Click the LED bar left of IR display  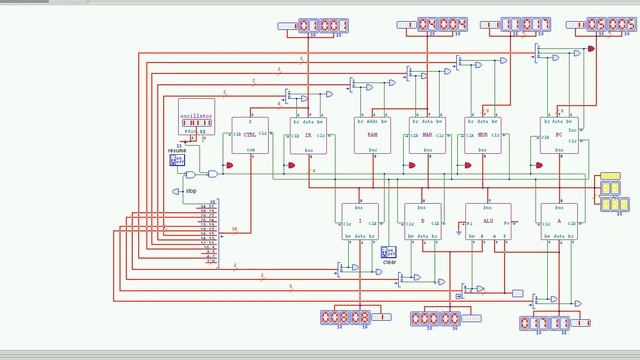click(287, 26)
